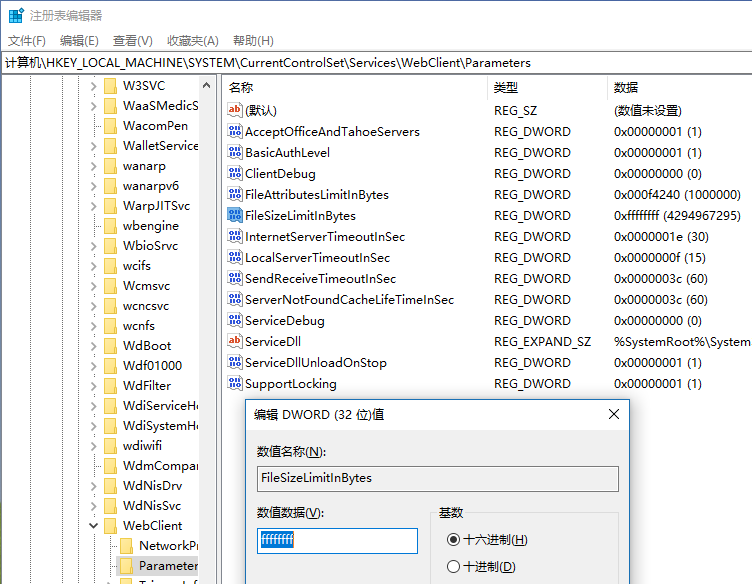Click the 数值名称 FileSizeLimitInBytes field
The height and width of the screenshot is (584, 752).
(x=438, y=479)
